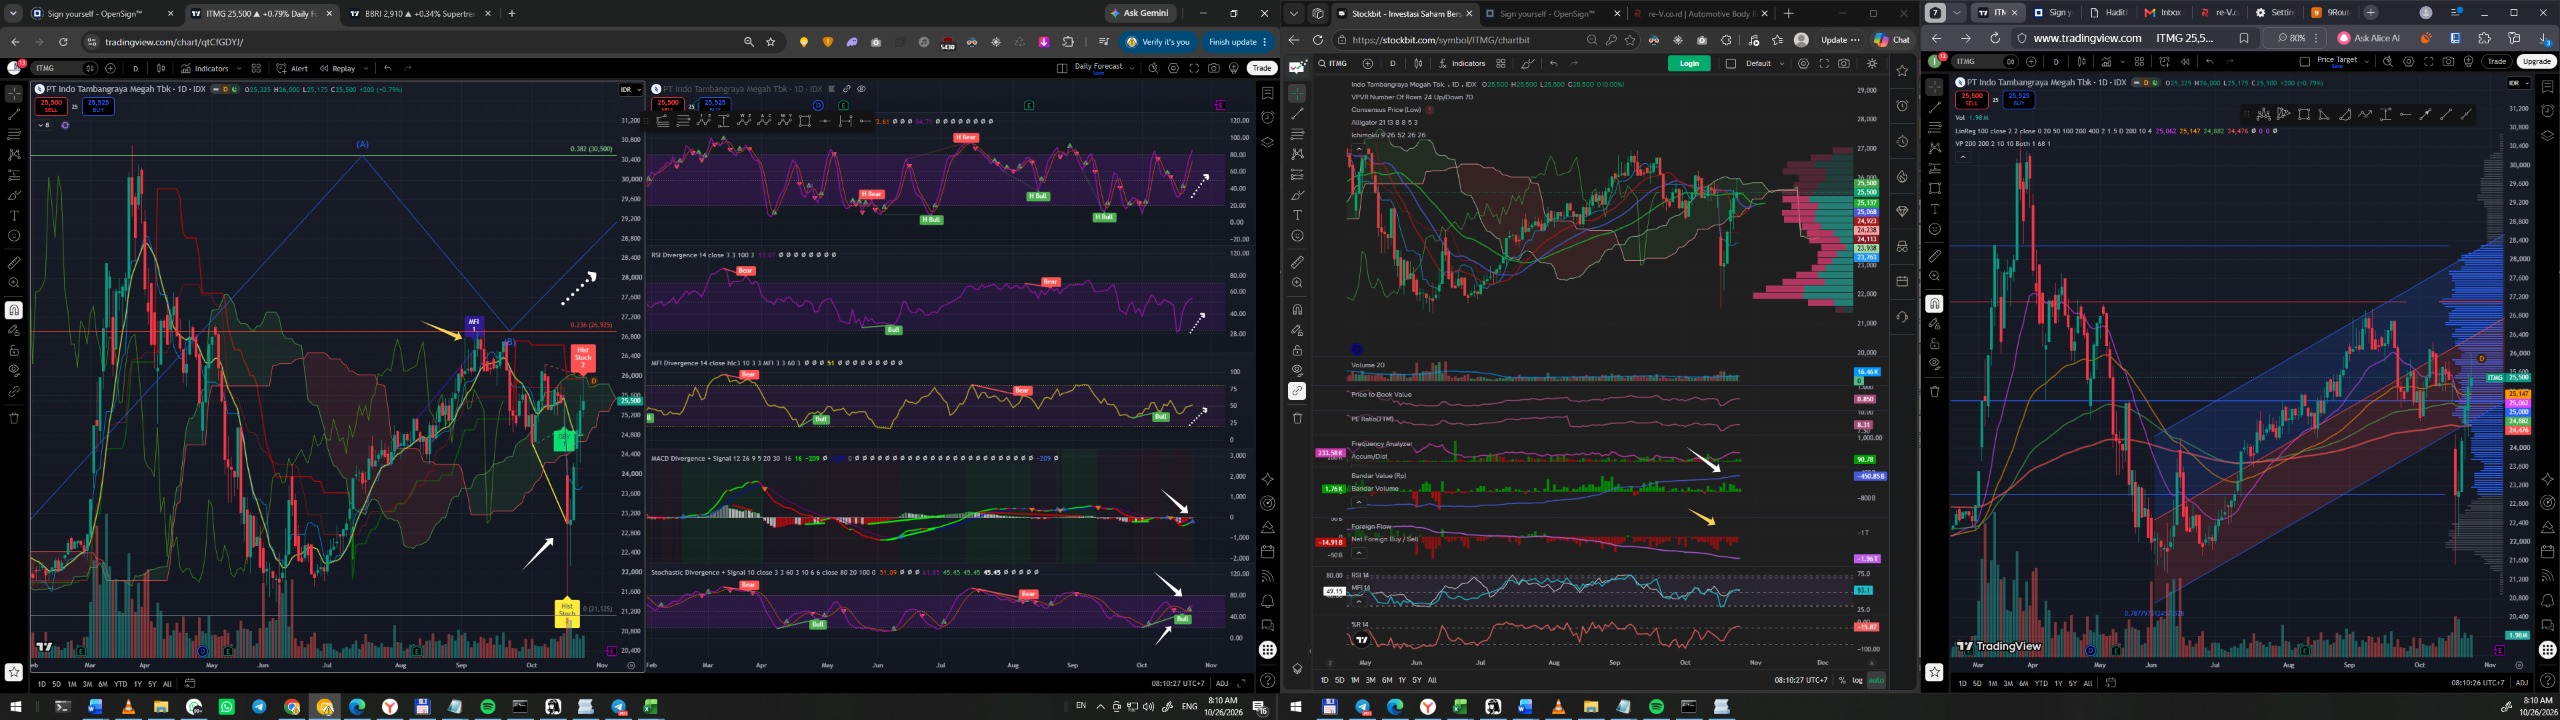Open the Default template dropdown in Stockbit

tap(1781, 63)
